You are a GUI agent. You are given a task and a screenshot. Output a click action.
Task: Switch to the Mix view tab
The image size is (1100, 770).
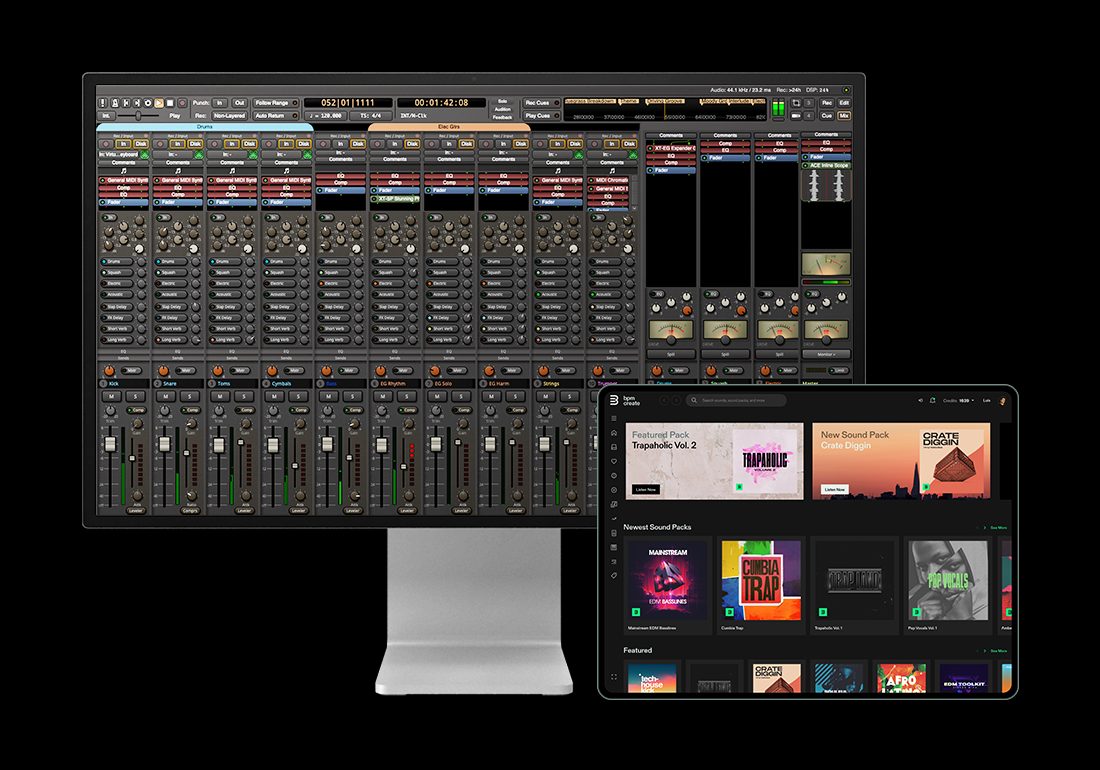click(844, 116)
